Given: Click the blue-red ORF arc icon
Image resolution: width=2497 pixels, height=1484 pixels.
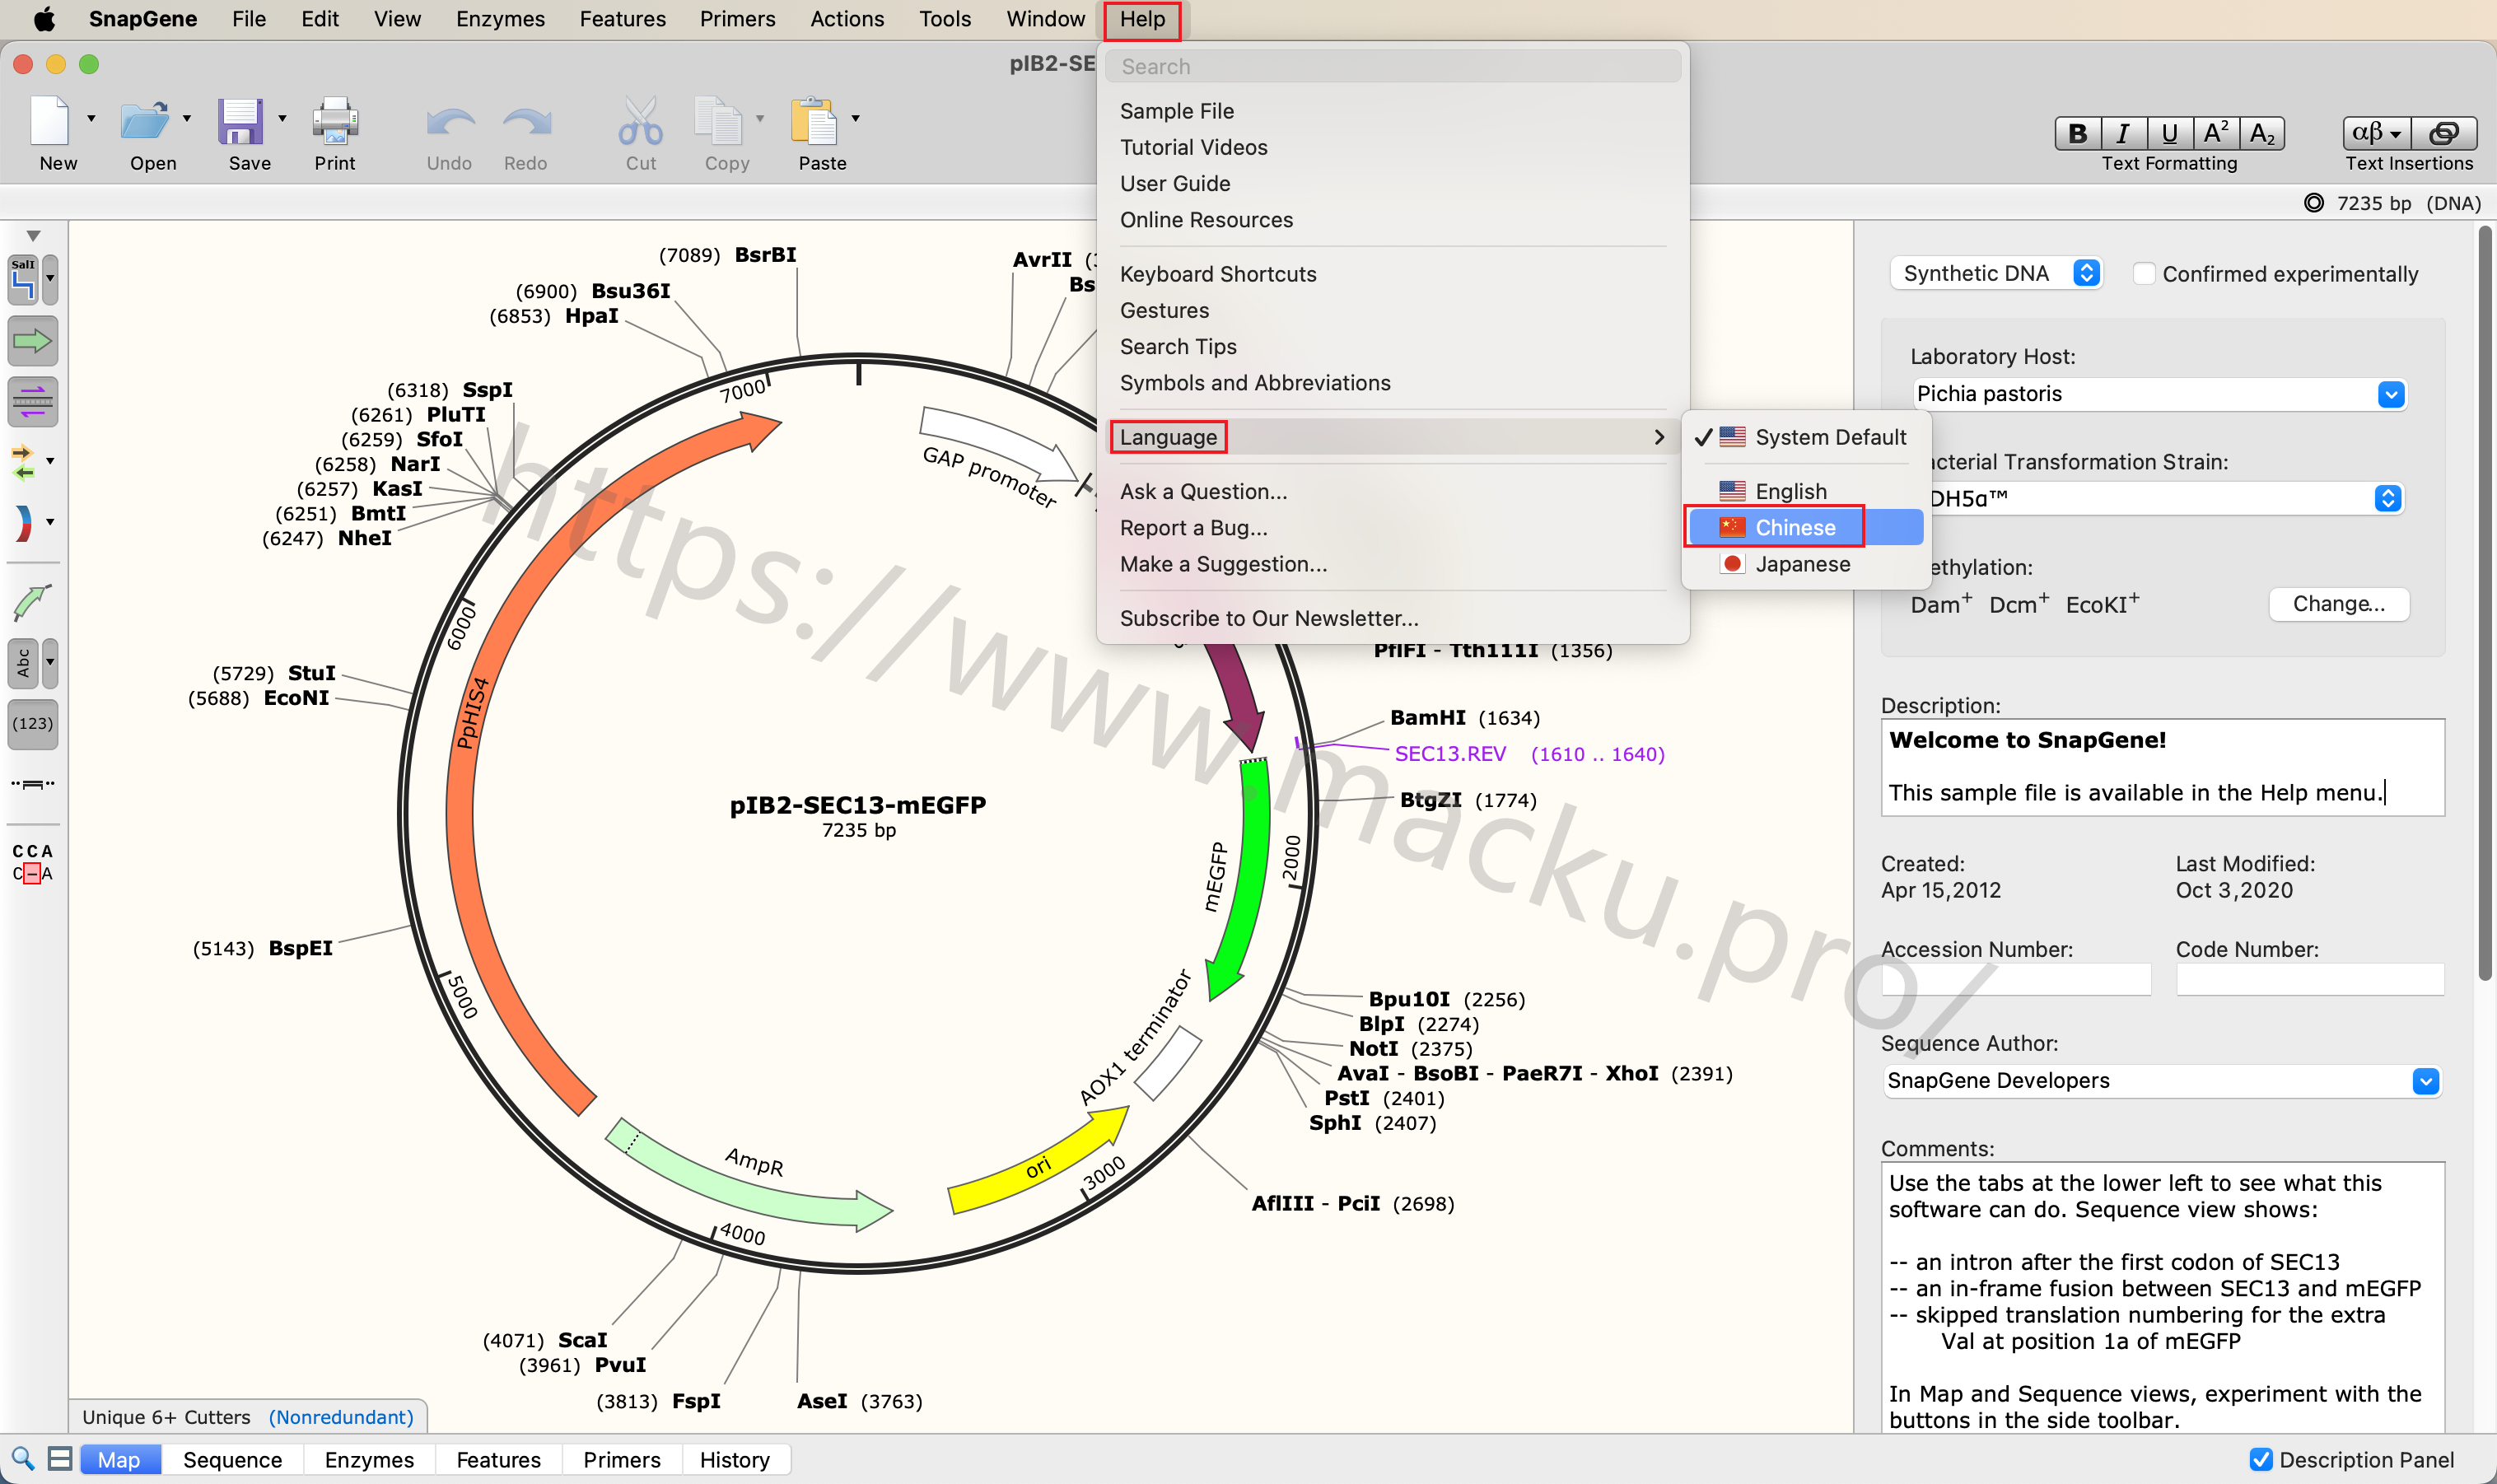Looking at the screenshot, I should [23, 522].
